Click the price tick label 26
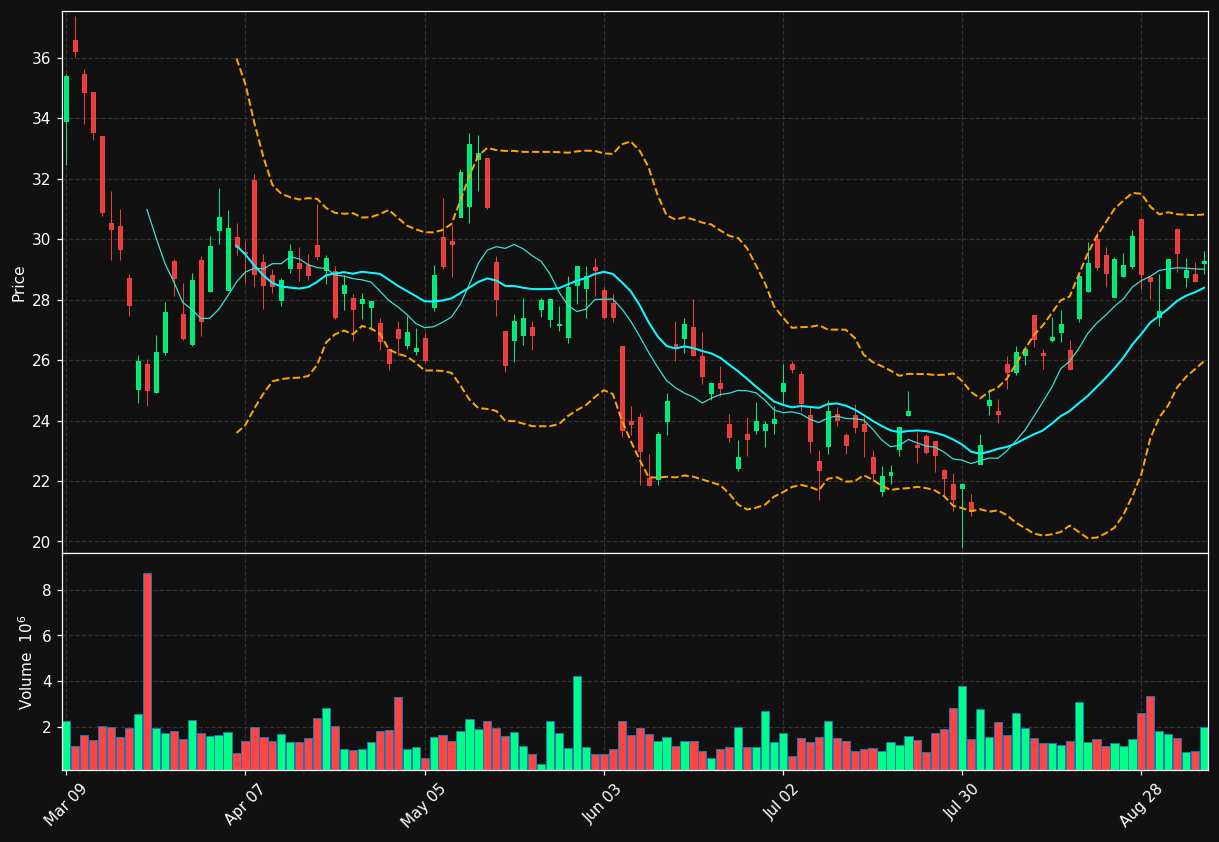 point(41,361)
